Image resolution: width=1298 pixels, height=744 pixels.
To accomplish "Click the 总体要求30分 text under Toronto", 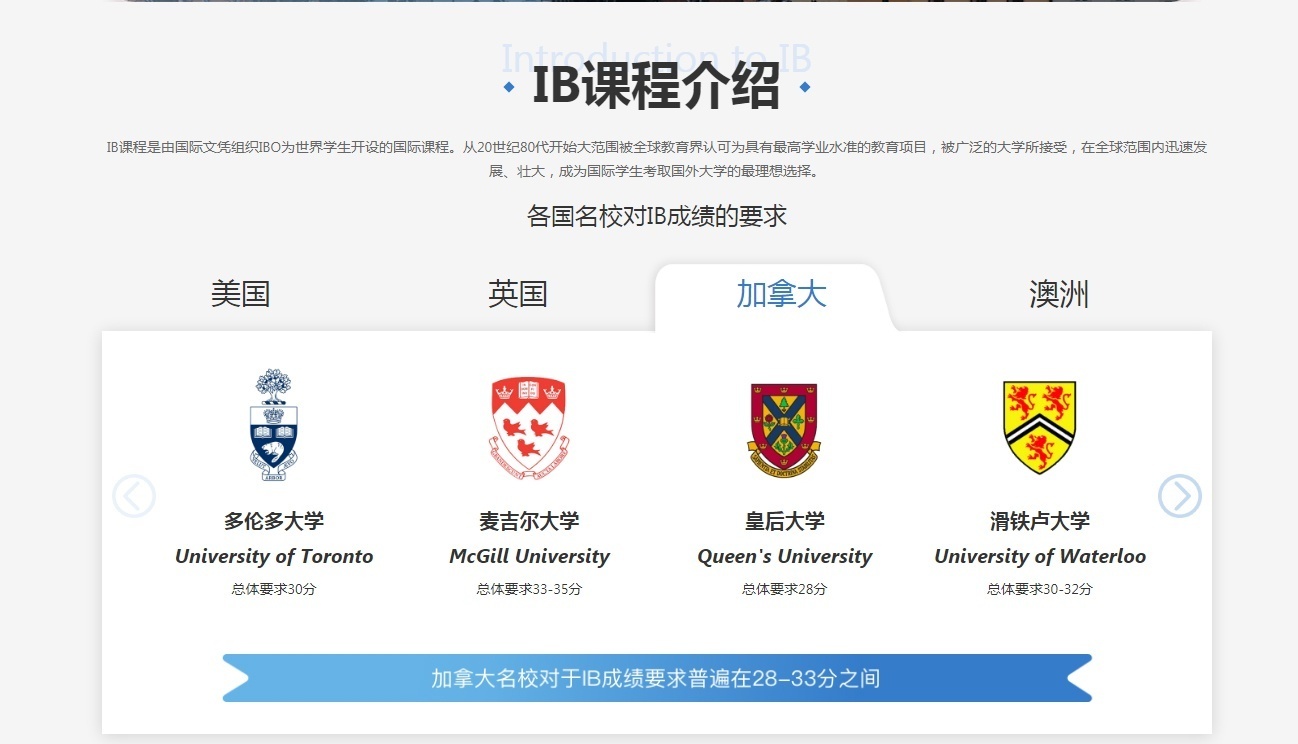I will pyautogui.click(x=274, y=589).
